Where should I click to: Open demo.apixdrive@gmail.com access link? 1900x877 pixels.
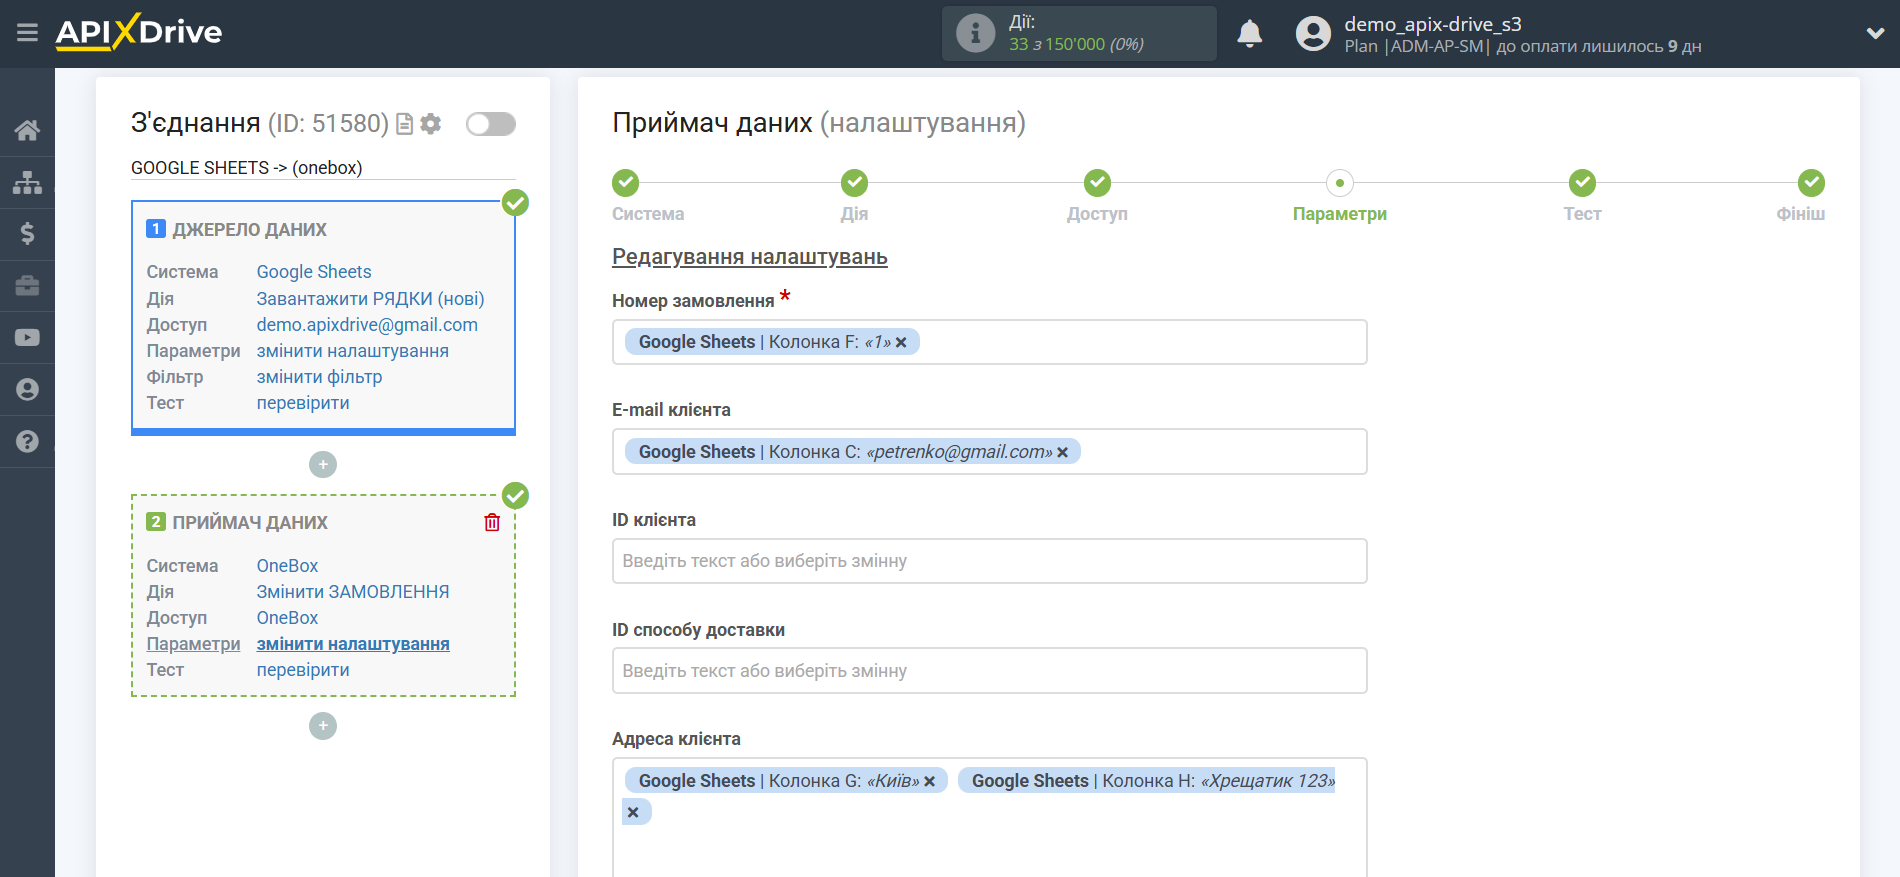pyautogui.click(x=367, y=325)
